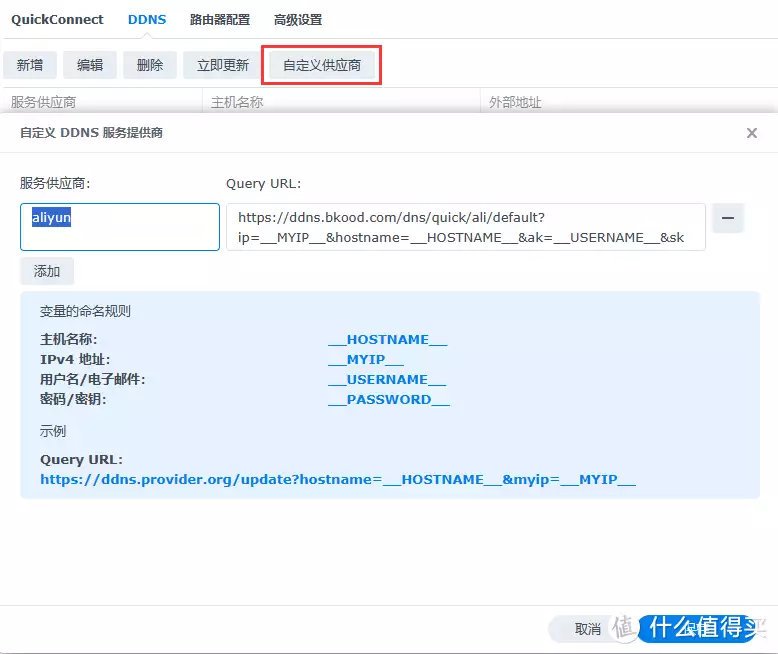Click the 新增 button
This screenshot has width=778, height=654.
click(30, 65)
